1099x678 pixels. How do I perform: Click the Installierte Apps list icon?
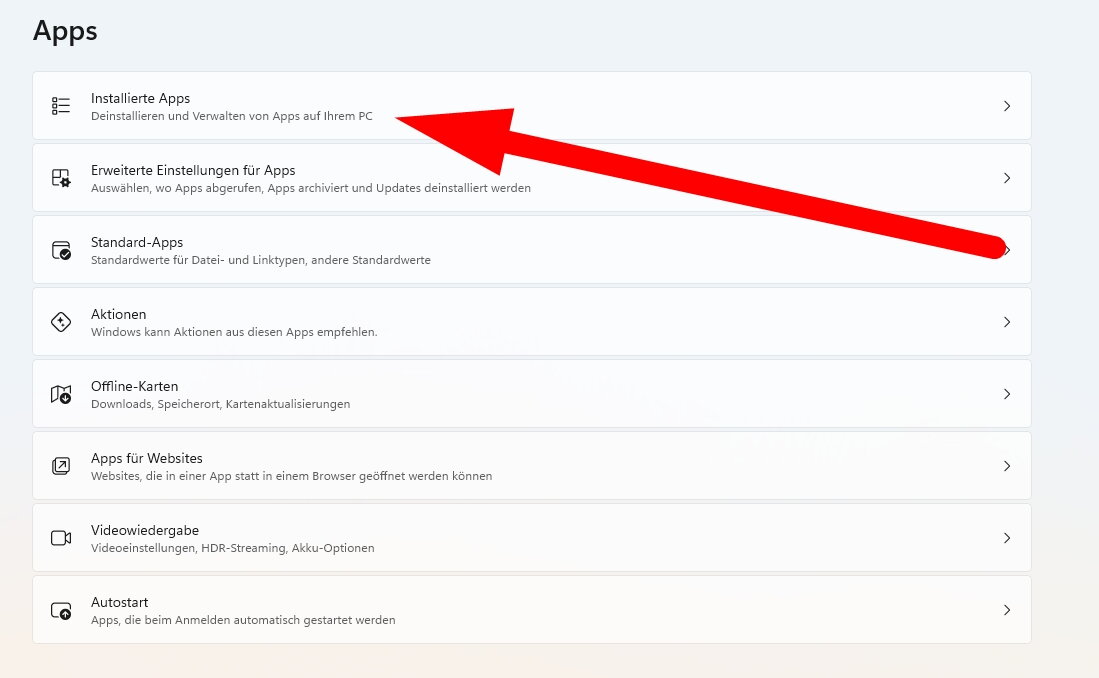(x=61, y=106)
